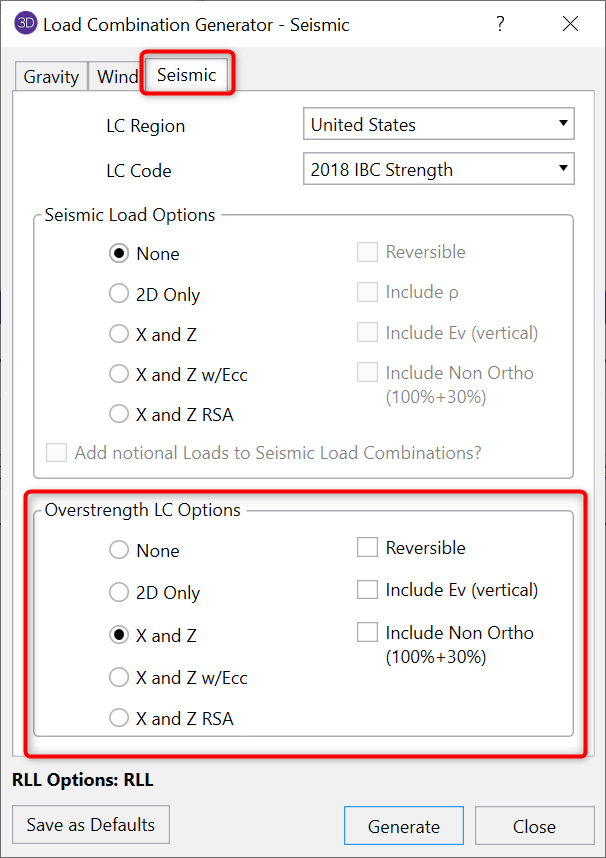Switch to the Wind tab

118,77
